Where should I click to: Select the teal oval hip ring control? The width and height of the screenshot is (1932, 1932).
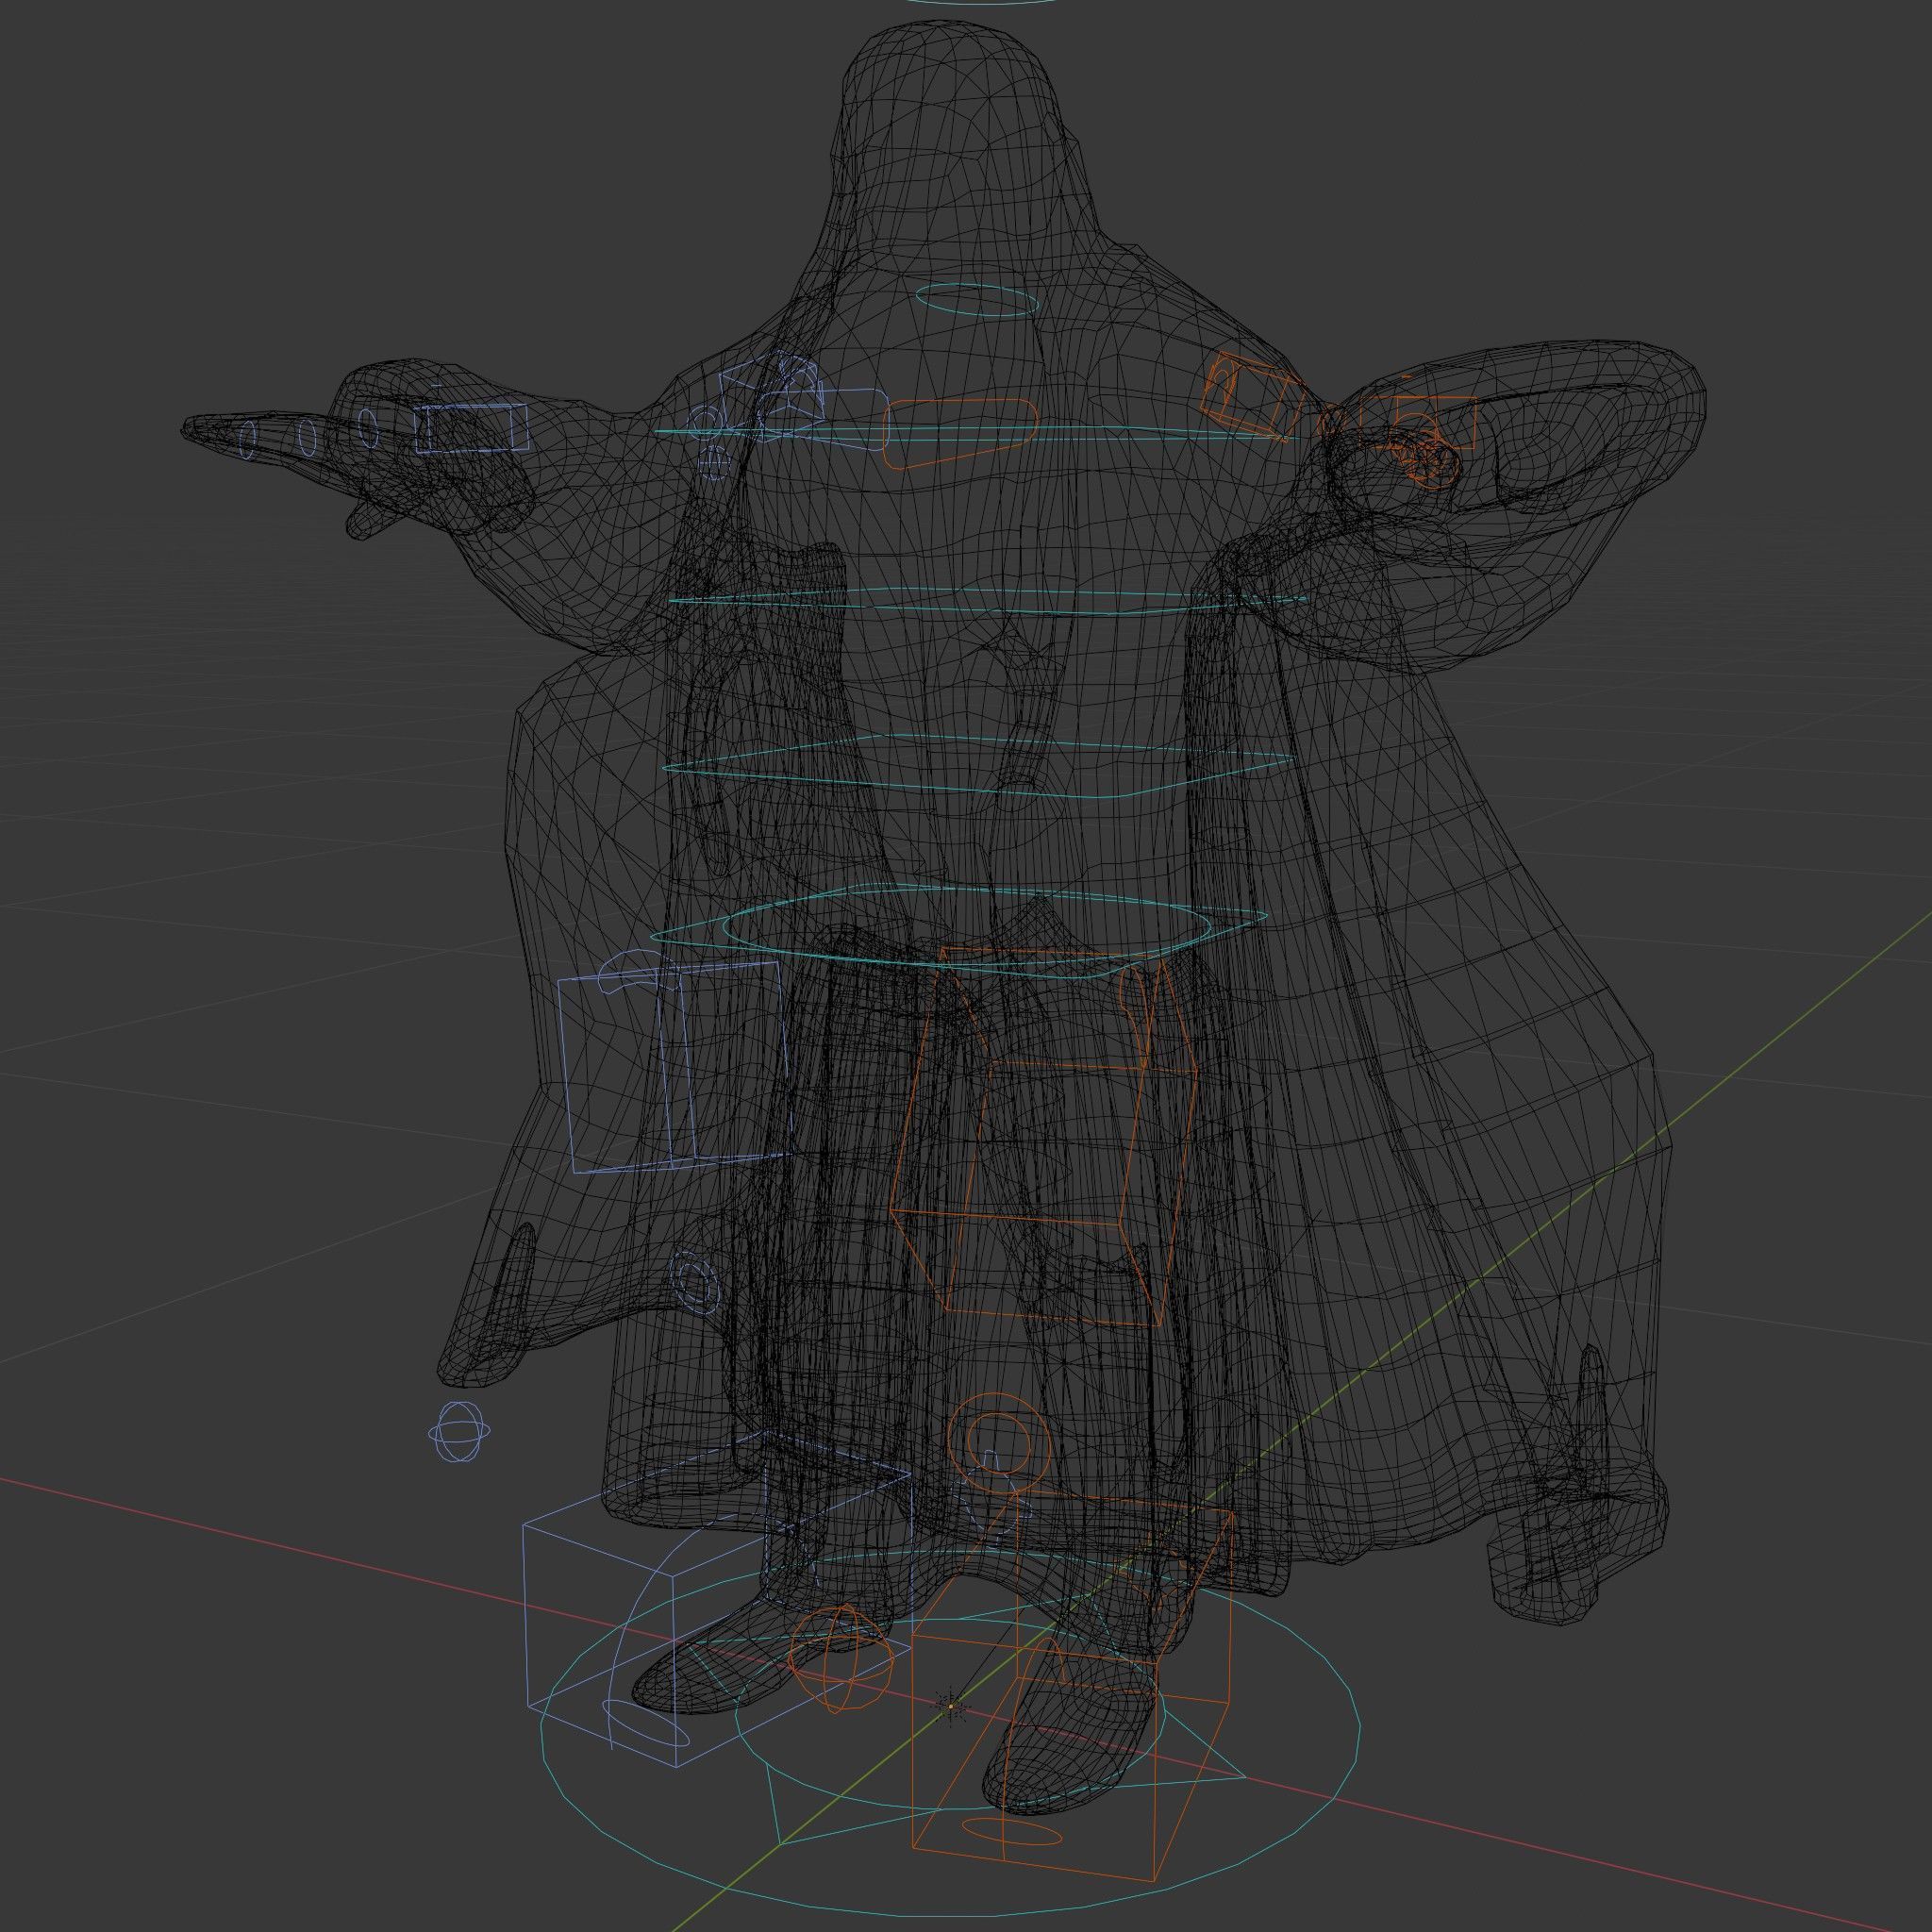[x=969, y=926]
